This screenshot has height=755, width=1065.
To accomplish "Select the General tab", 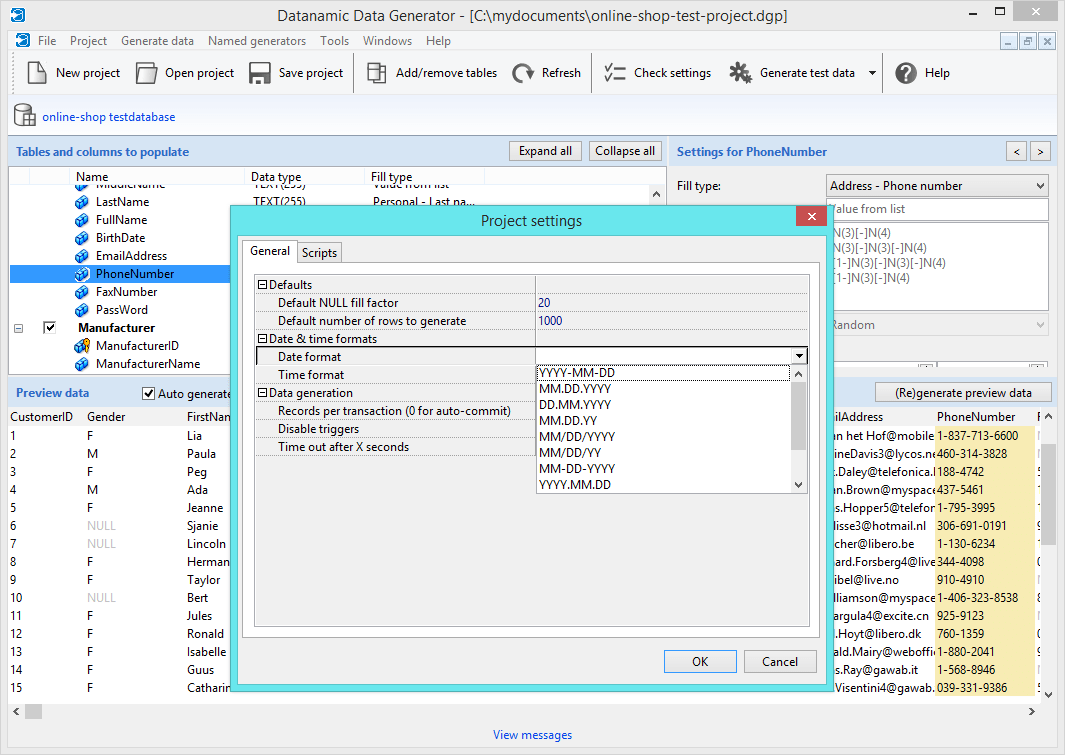I will 270,251.
